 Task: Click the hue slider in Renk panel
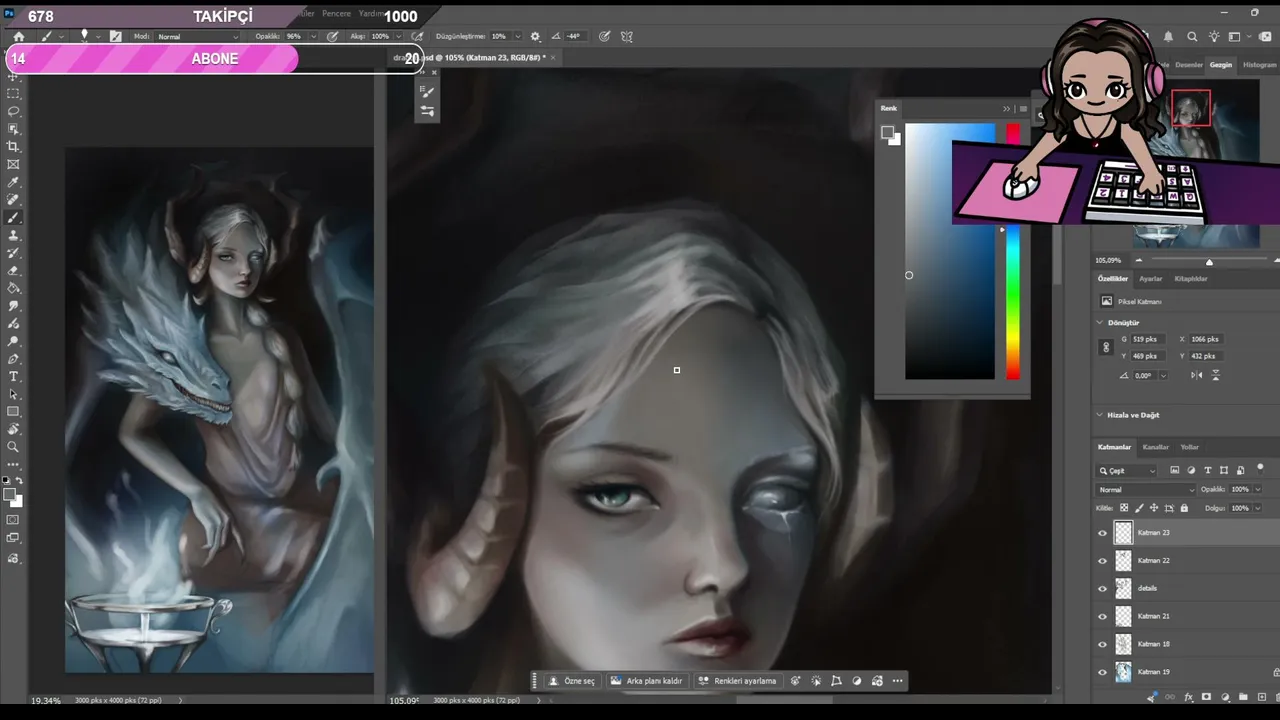pos(1013,251)
